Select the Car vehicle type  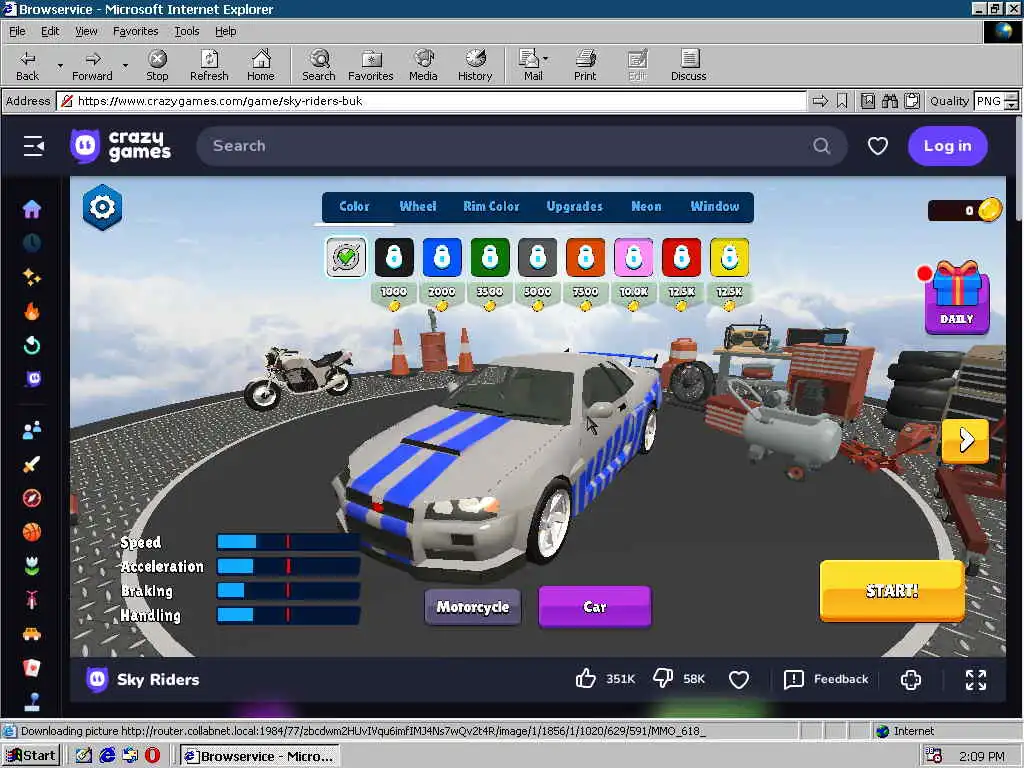[595, 607]
